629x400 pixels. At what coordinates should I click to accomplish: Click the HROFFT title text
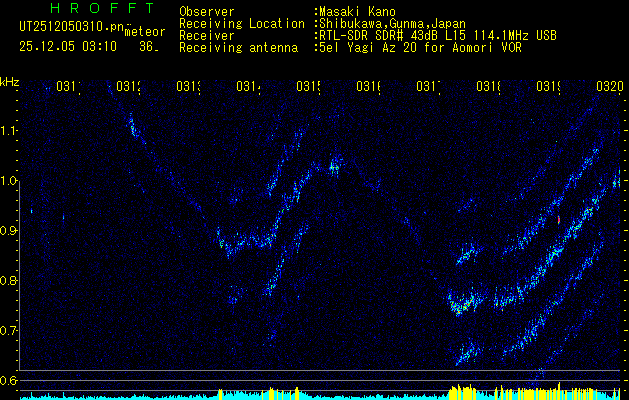[103, 8]
